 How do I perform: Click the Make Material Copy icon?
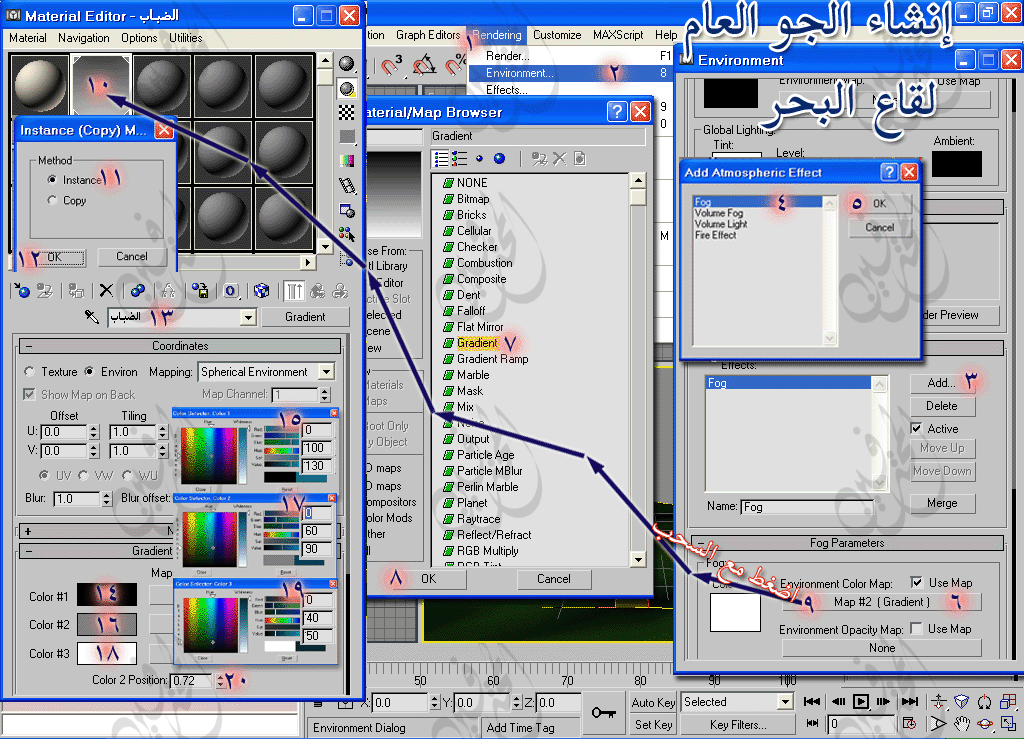pos(138,291)
